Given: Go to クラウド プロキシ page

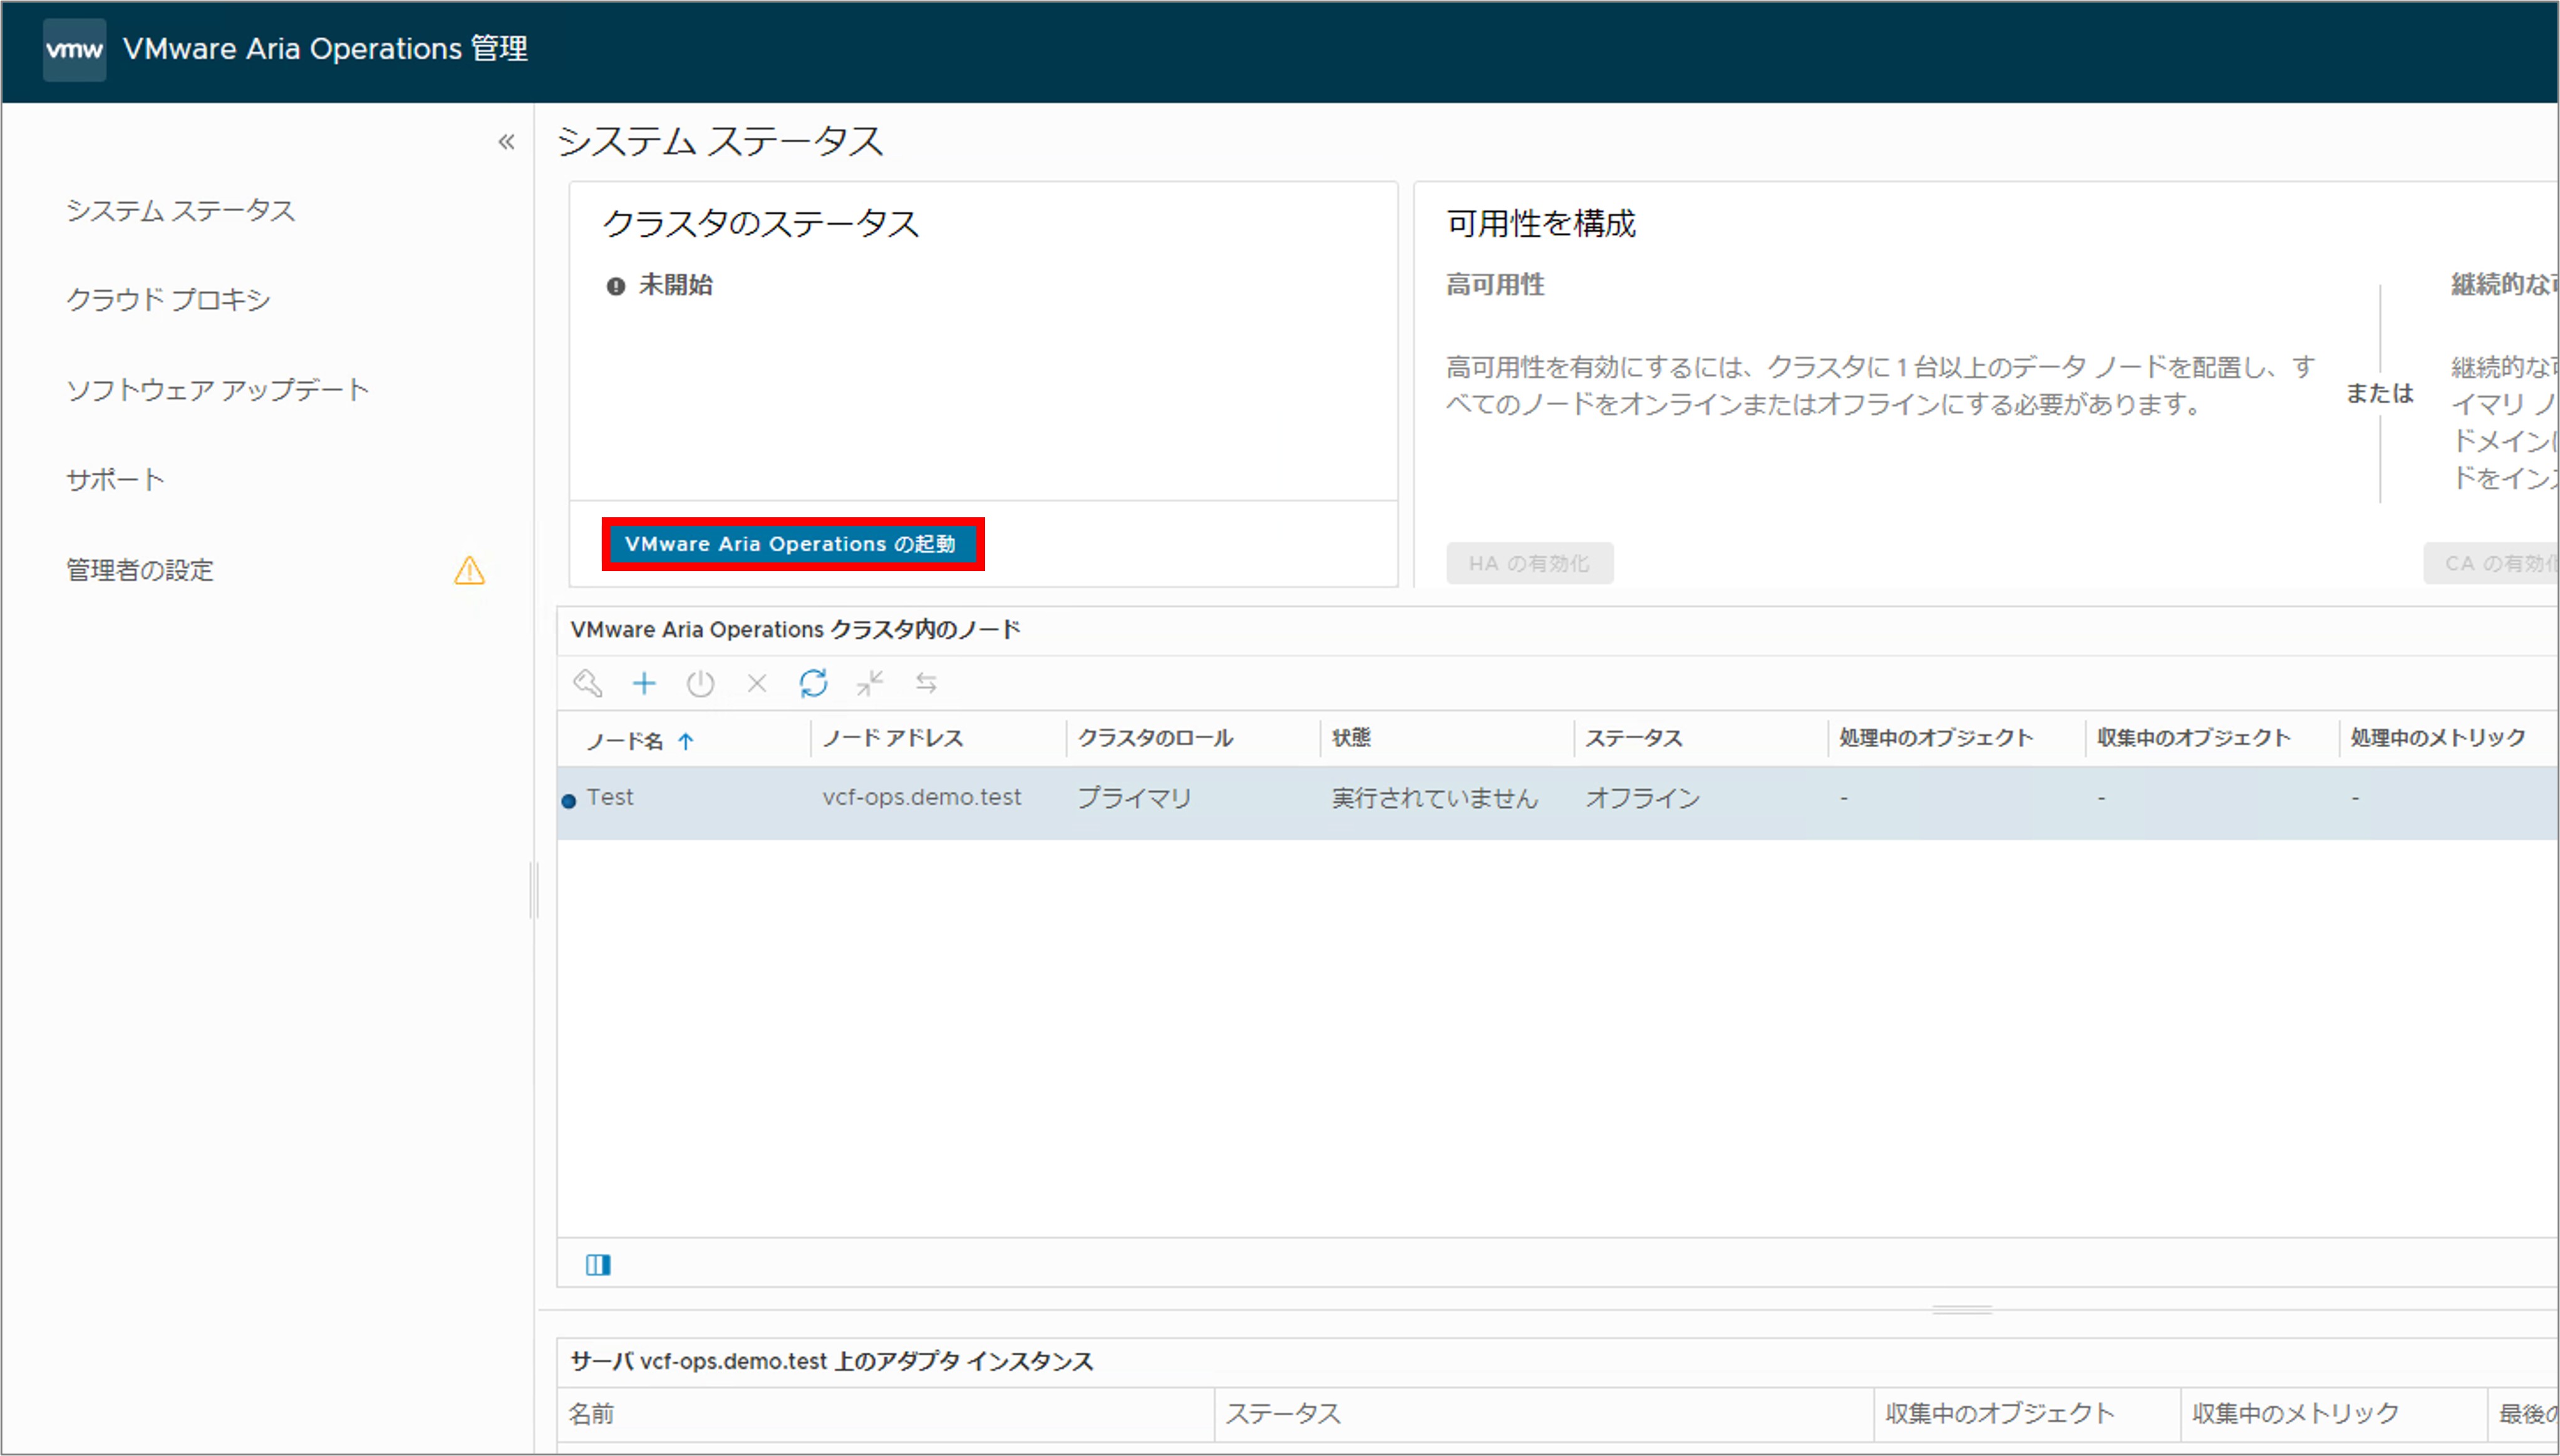Looking at the screenshot, I should (x=168, y=299).
